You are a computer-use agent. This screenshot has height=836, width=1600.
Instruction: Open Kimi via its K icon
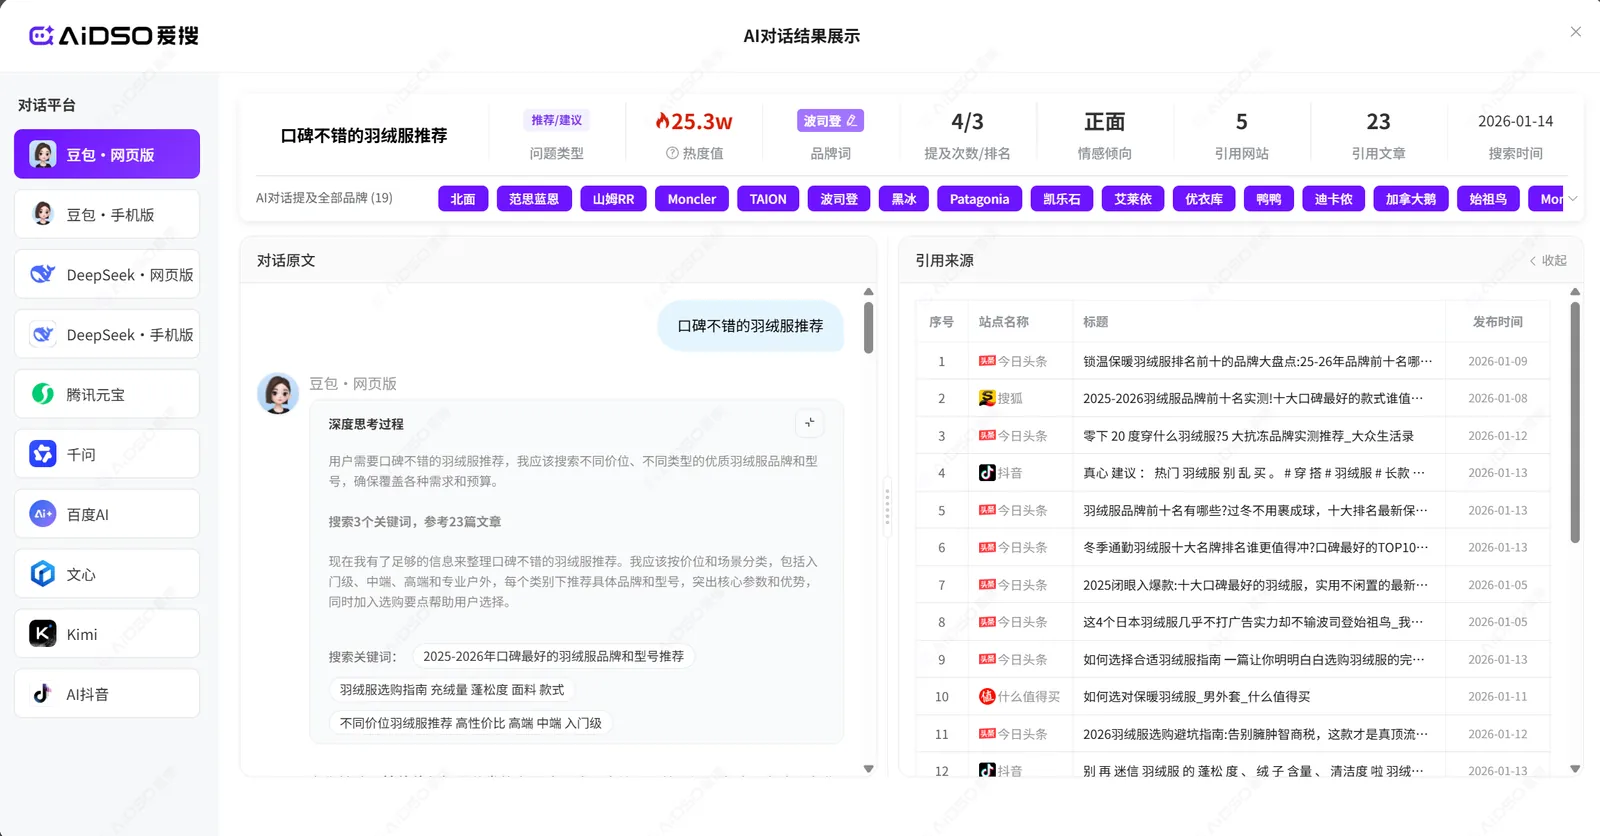tap(43, 634)
